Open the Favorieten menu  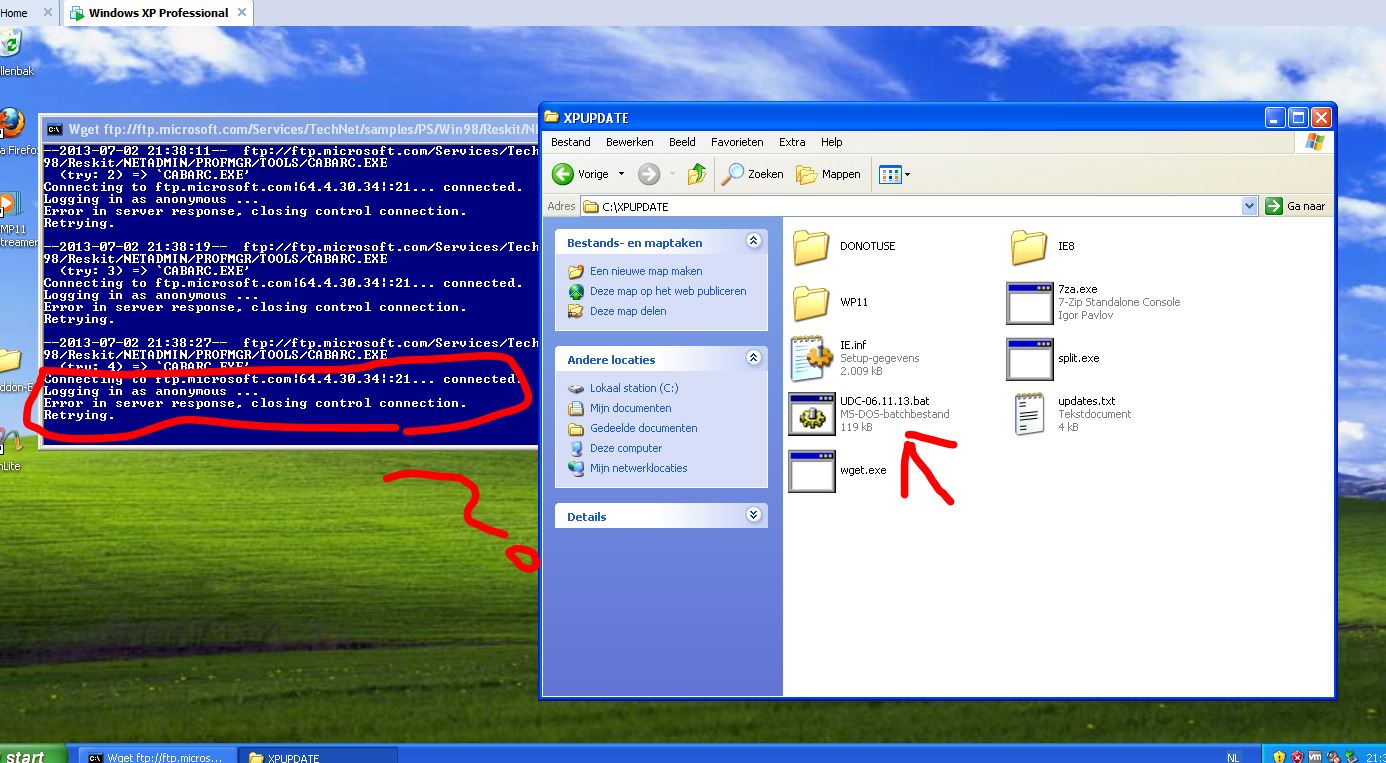tap(737, 142)
